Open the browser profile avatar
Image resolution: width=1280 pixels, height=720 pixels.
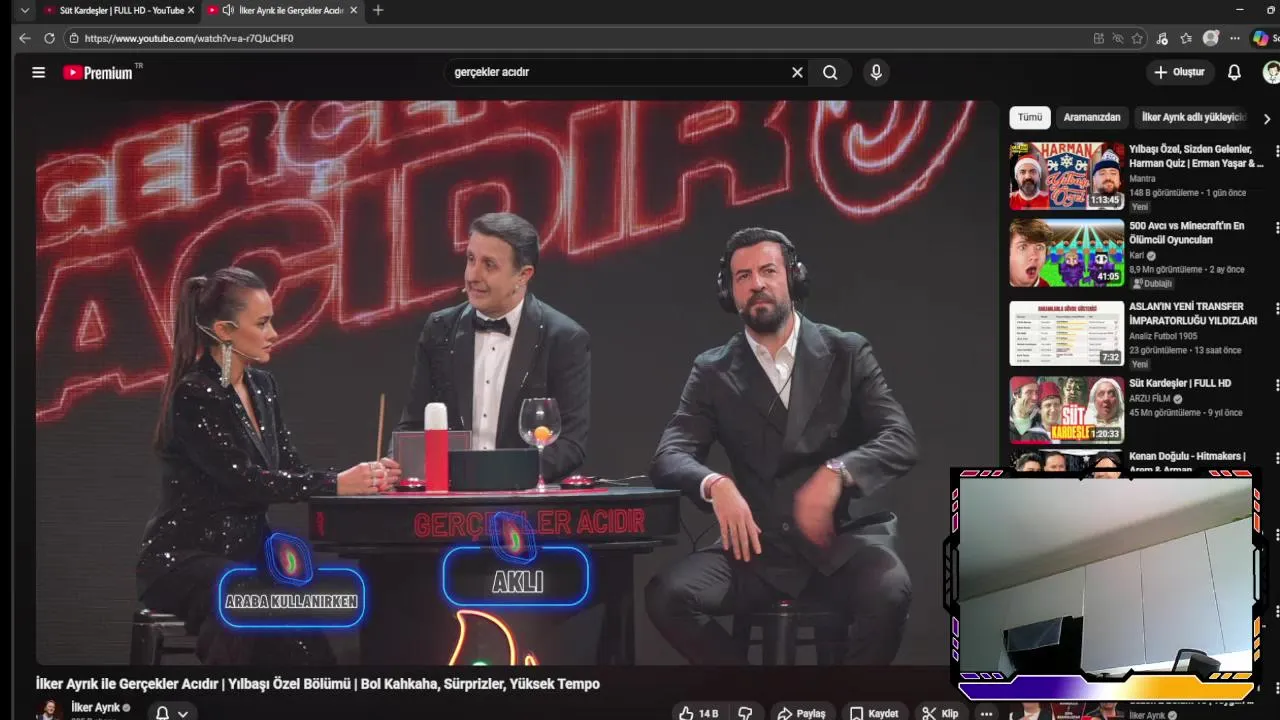pyautogui.click(x=1211, y=38)
